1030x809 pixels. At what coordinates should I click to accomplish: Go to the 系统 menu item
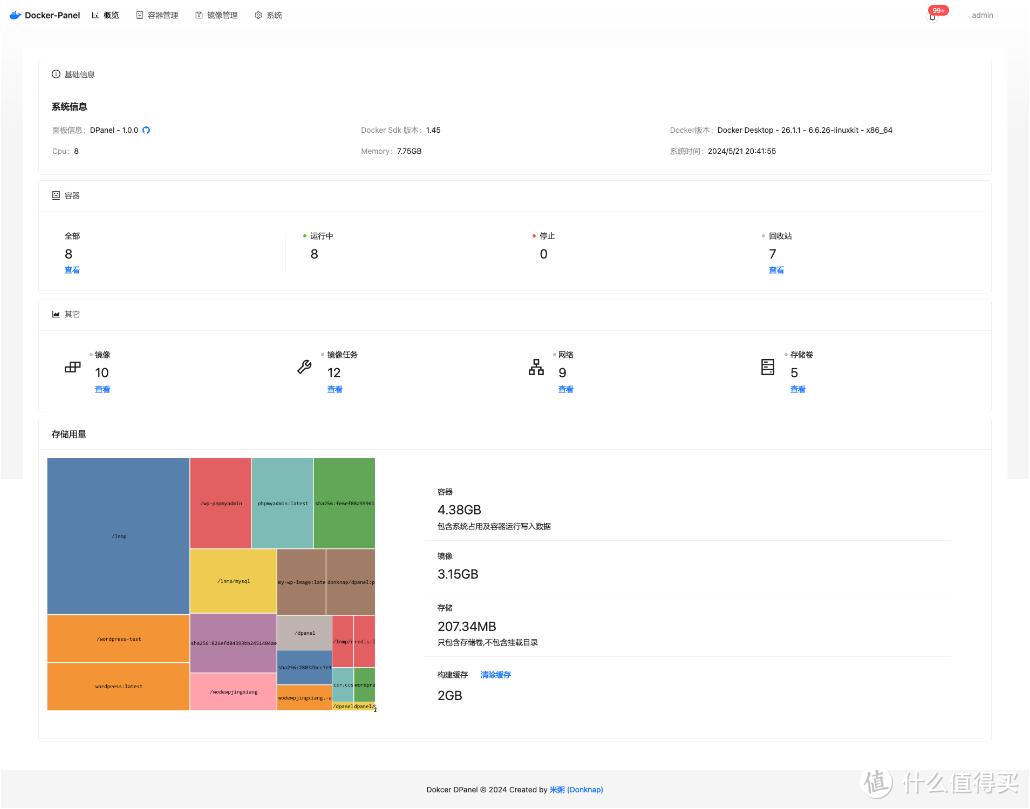pos(268,15)
